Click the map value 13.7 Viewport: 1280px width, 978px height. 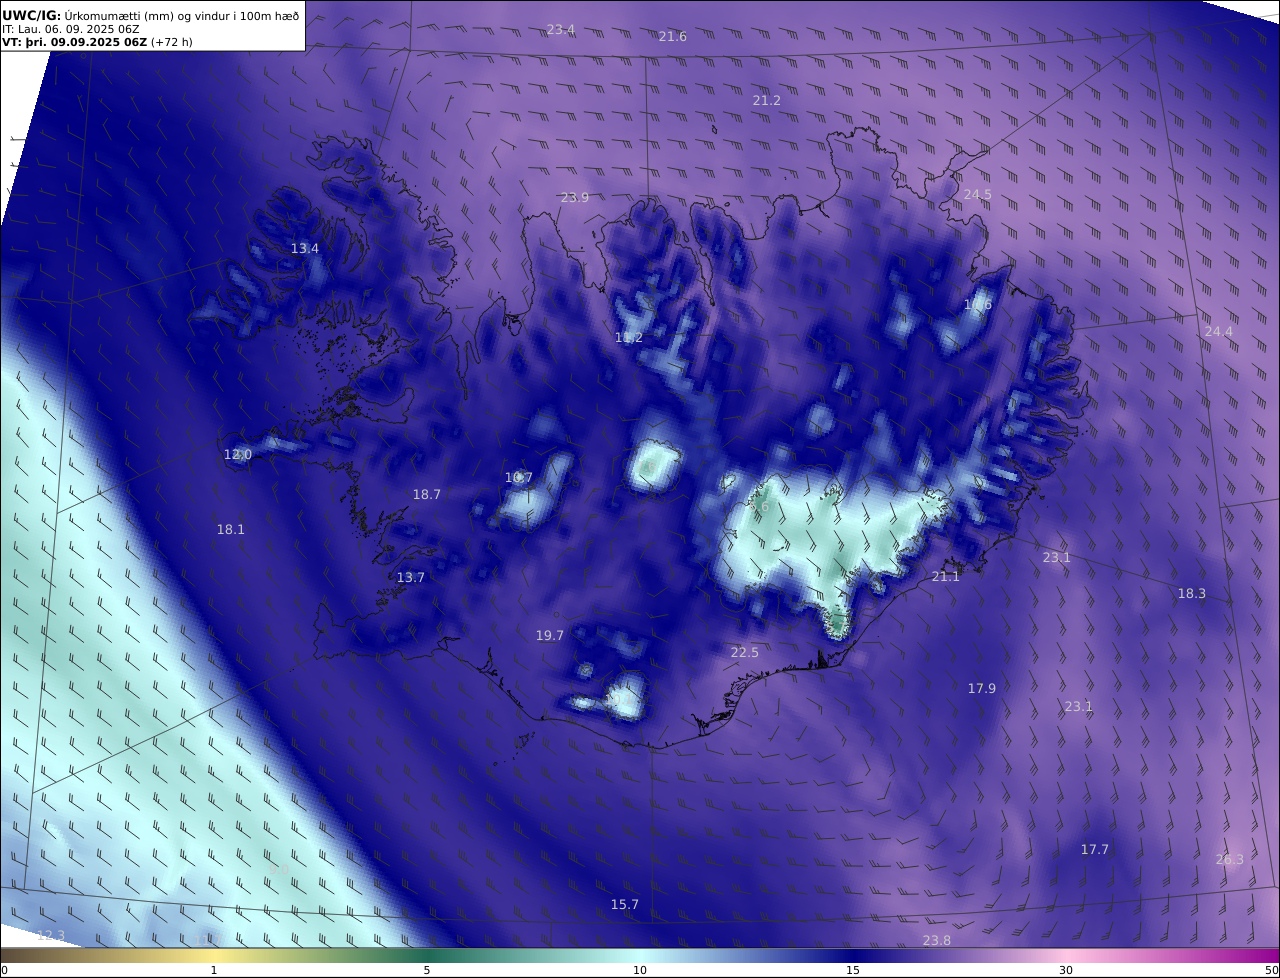(411, 578)
